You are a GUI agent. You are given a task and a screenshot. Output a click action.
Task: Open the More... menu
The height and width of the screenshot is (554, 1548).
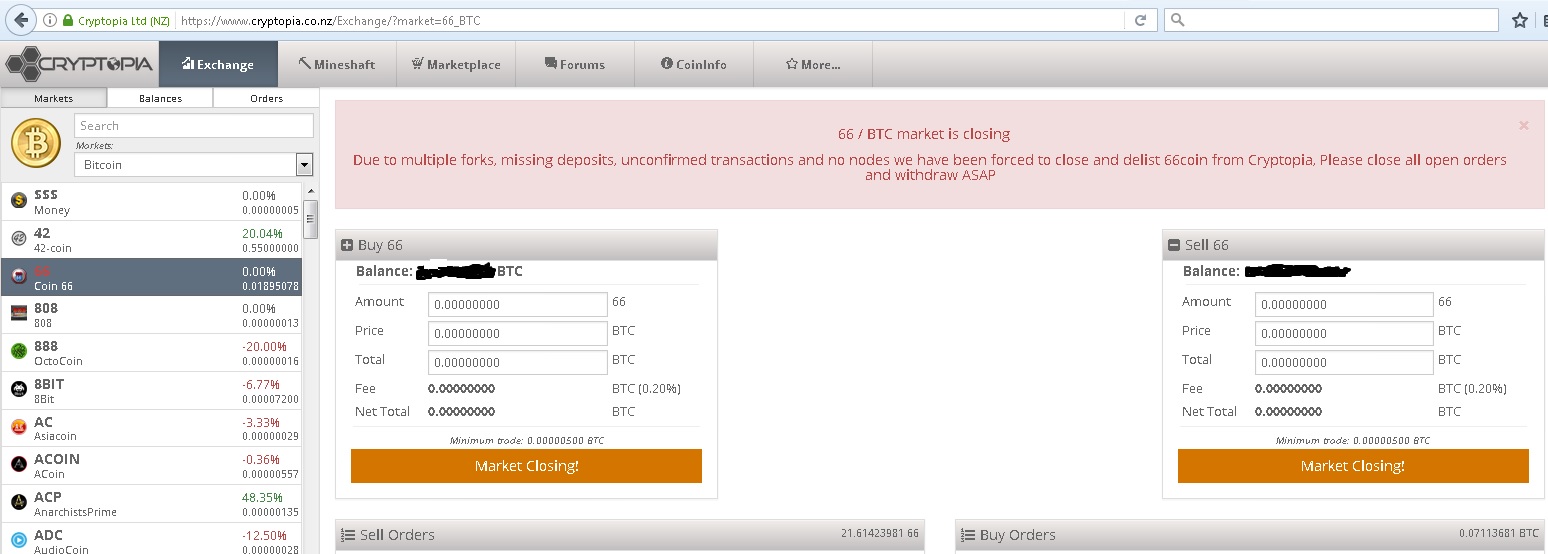[813, 64]
